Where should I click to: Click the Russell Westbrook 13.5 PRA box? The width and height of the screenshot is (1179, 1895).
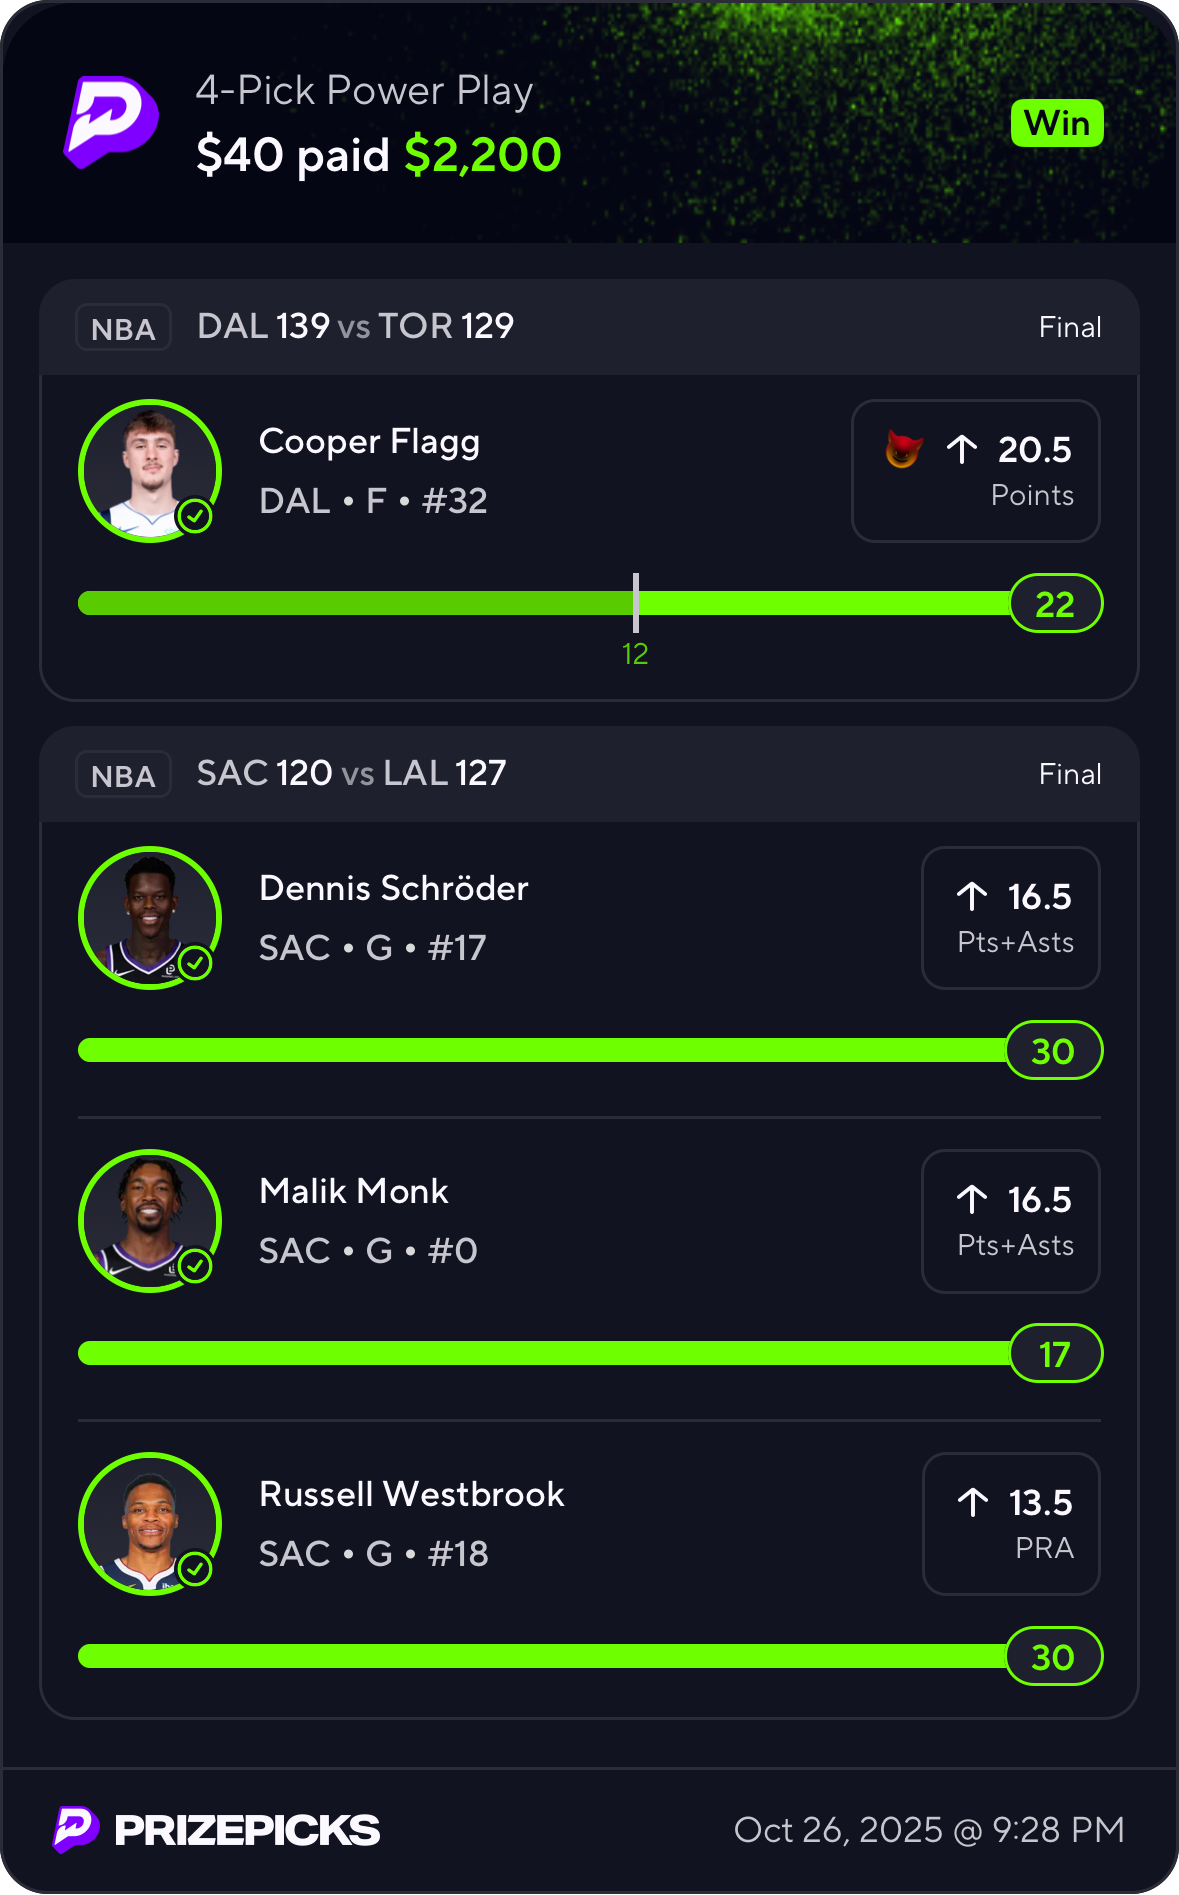1011,1523
